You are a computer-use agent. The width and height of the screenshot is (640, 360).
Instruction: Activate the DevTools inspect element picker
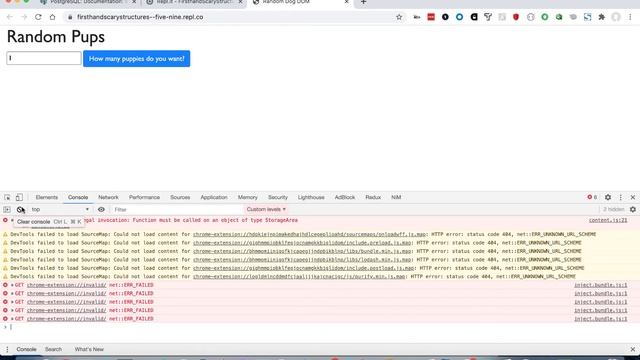(7, 198)
